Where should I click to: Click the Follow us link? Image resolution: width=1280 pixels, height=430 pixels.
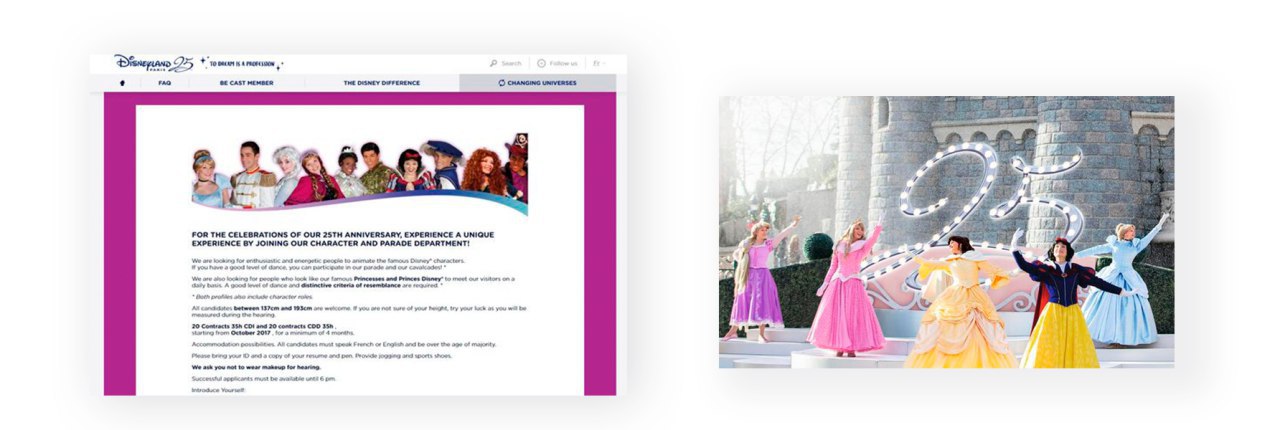(x=563, y=63)
